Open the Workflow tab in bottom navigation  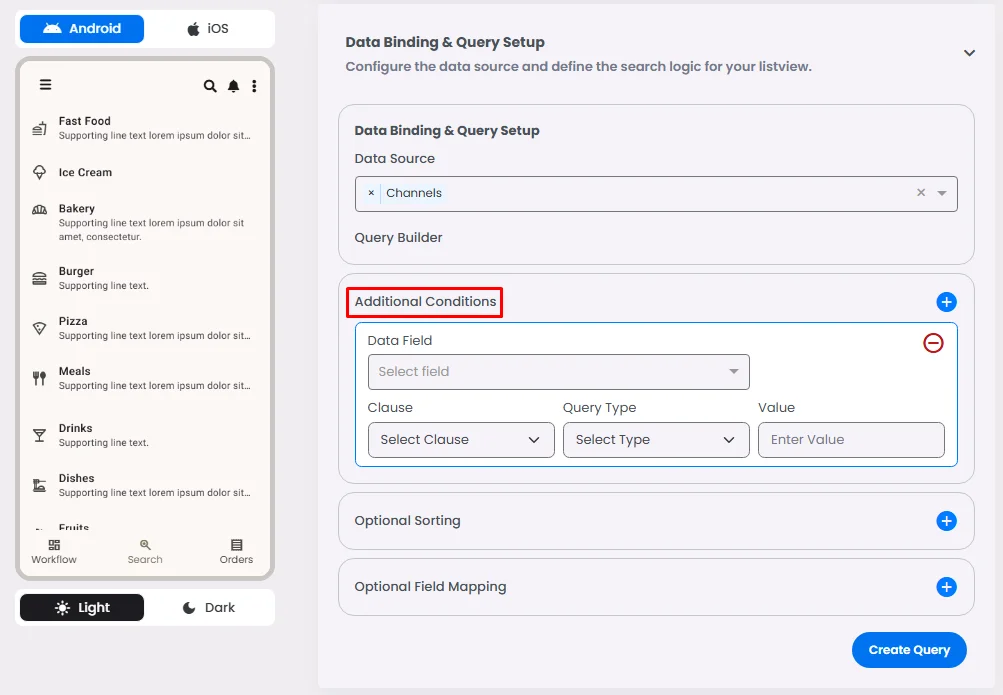click(x=54, y=552)
